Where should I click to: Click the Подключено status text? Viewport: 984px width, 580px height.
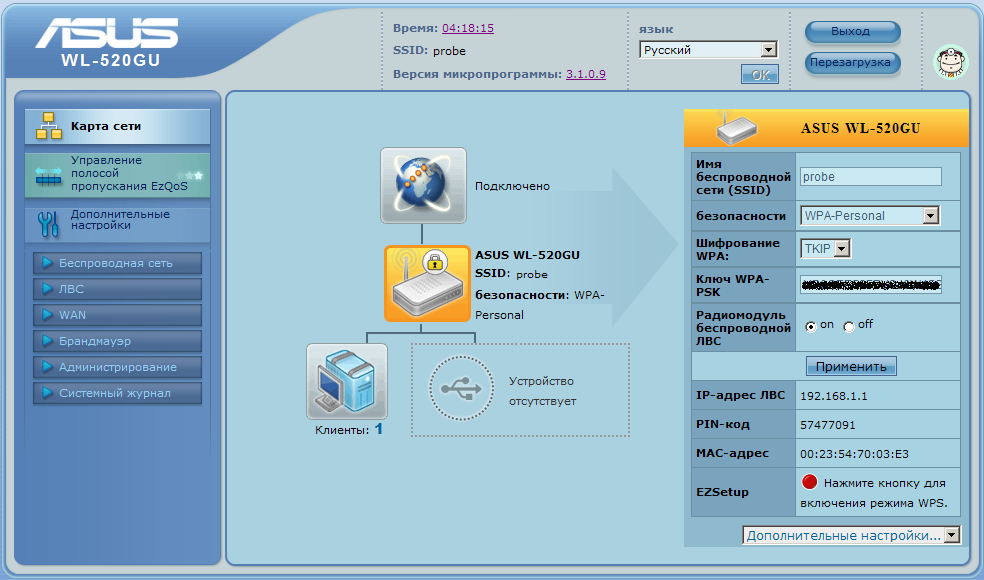[x=512, y=186]
